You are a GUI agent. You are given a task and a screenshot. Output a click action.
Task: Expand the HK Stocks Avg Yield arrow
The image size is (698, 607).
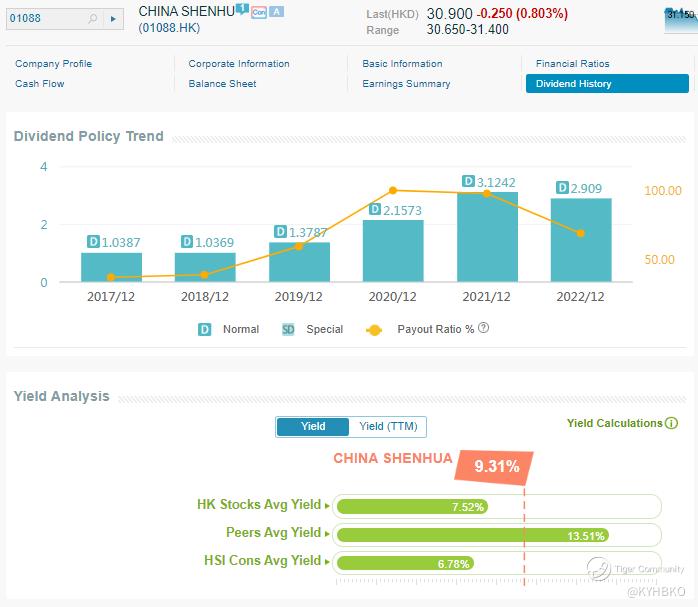pos(327,506)
